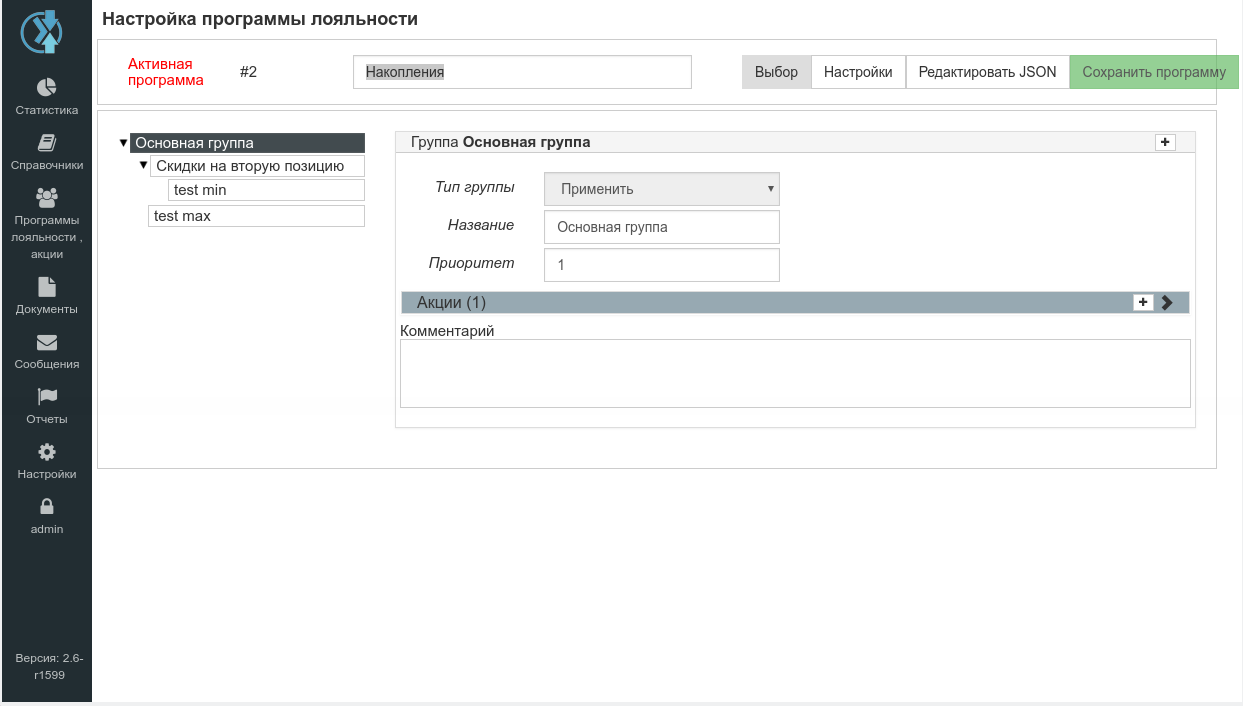Viewport: 1243px width, 706px height.
Task: Collapse the Основная группа tree node
Action: click(123, 143)
